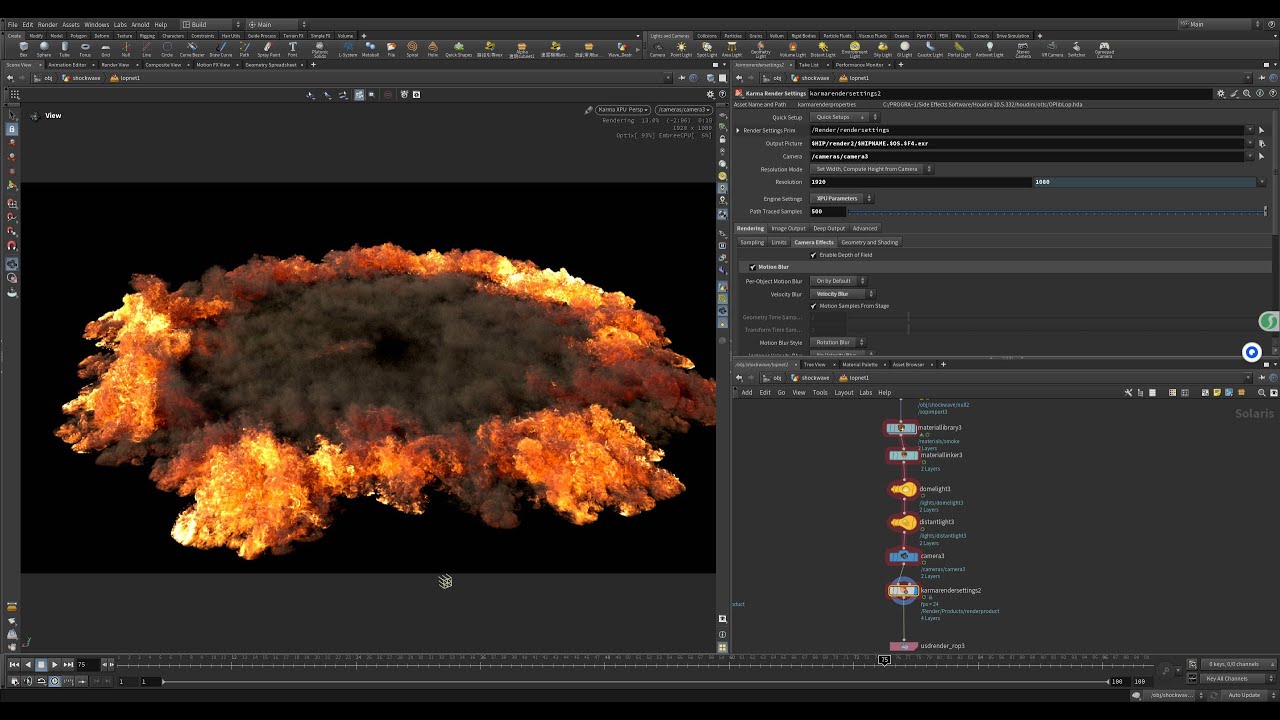Open the Pyro FX shelf tab
The width and height of the screenshot is (1280, 720).
(x=926, y=35)
